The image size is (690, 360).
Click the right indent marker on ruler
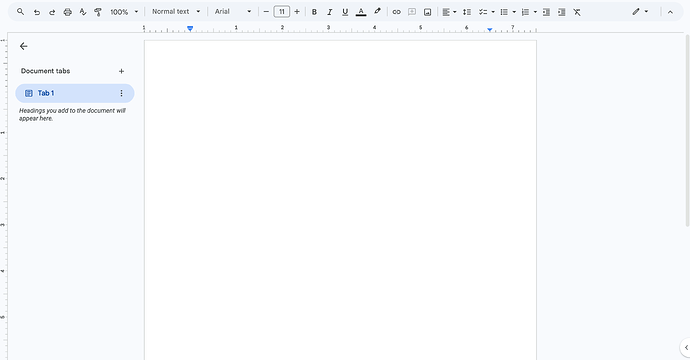(490, 29)
